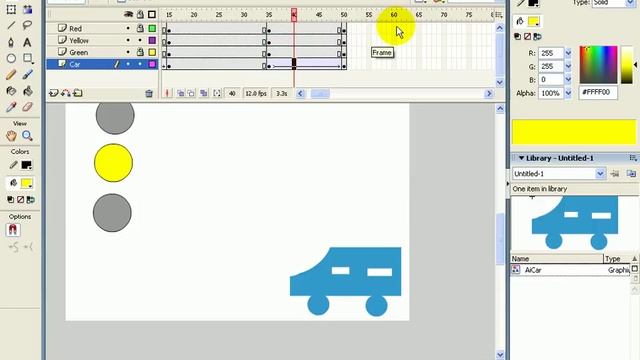Open the Untitled-1 library dropdown
Screen dimensions: 640x360
(x=600, y=173)
